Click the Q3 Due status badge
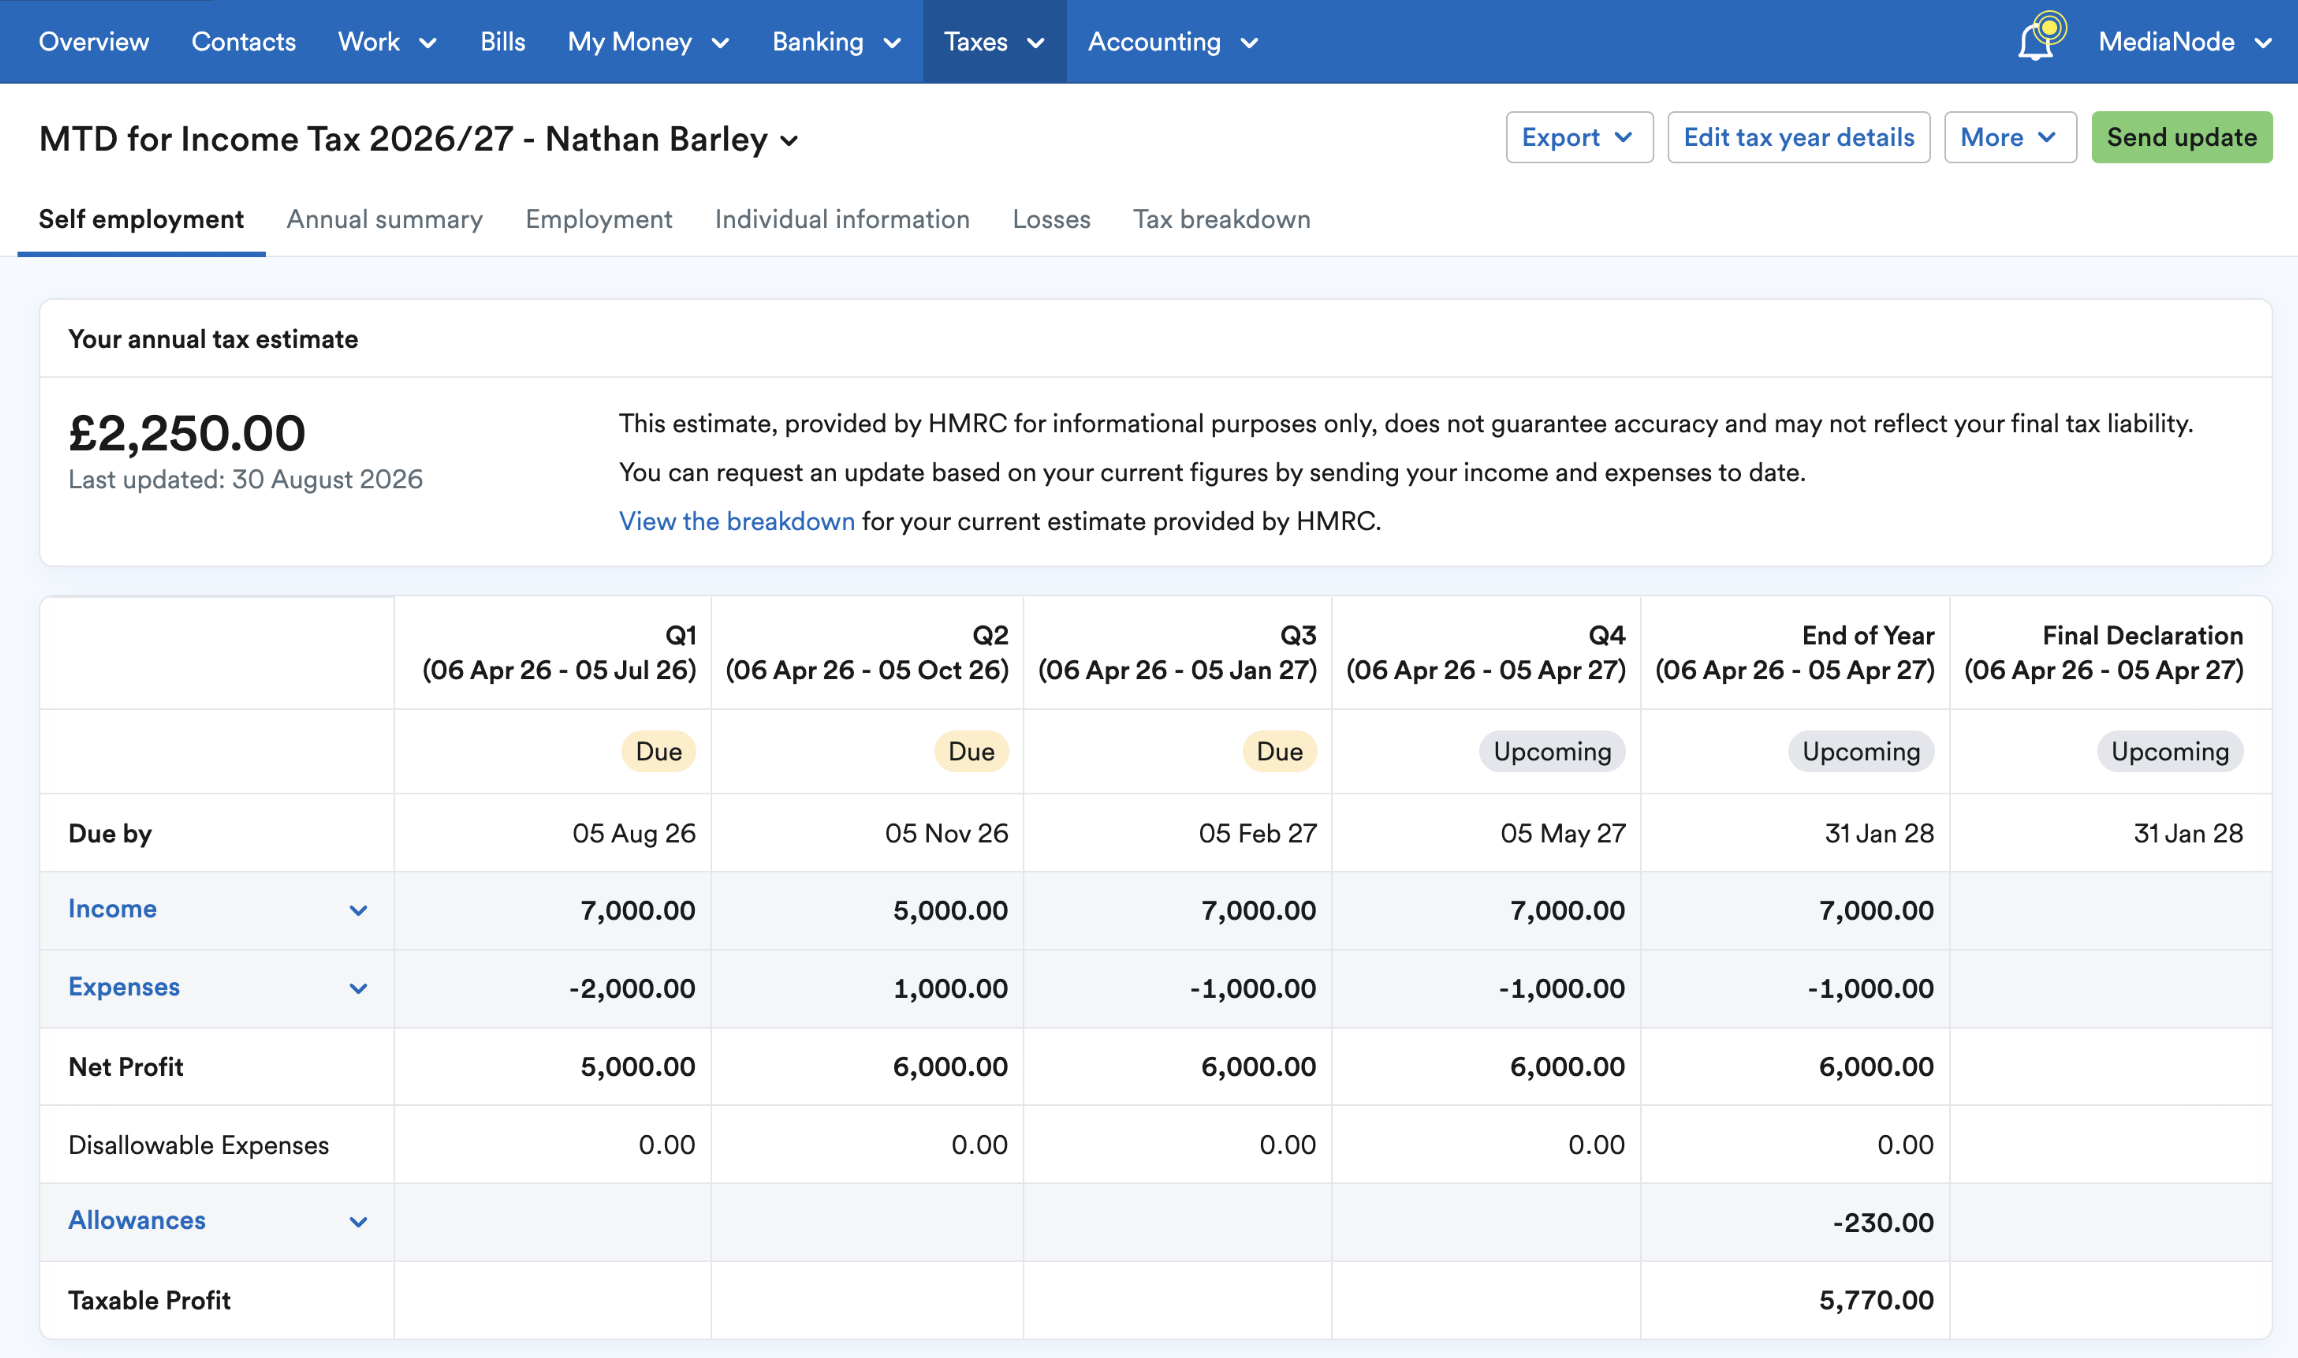 click(x=1279, y=751)
